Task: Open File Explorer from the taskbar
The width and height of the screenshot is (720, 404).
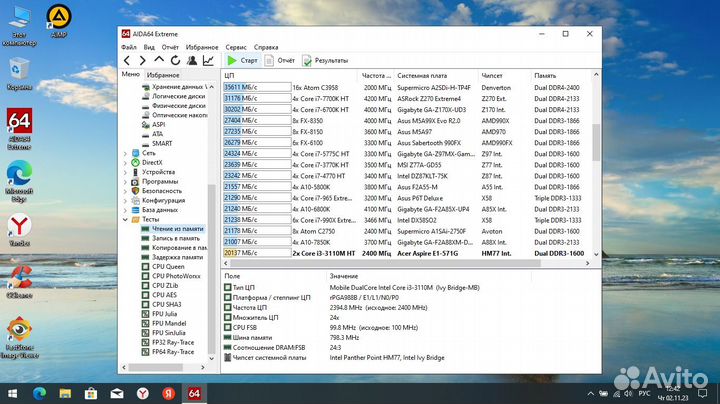Action: tap(65, 393)
